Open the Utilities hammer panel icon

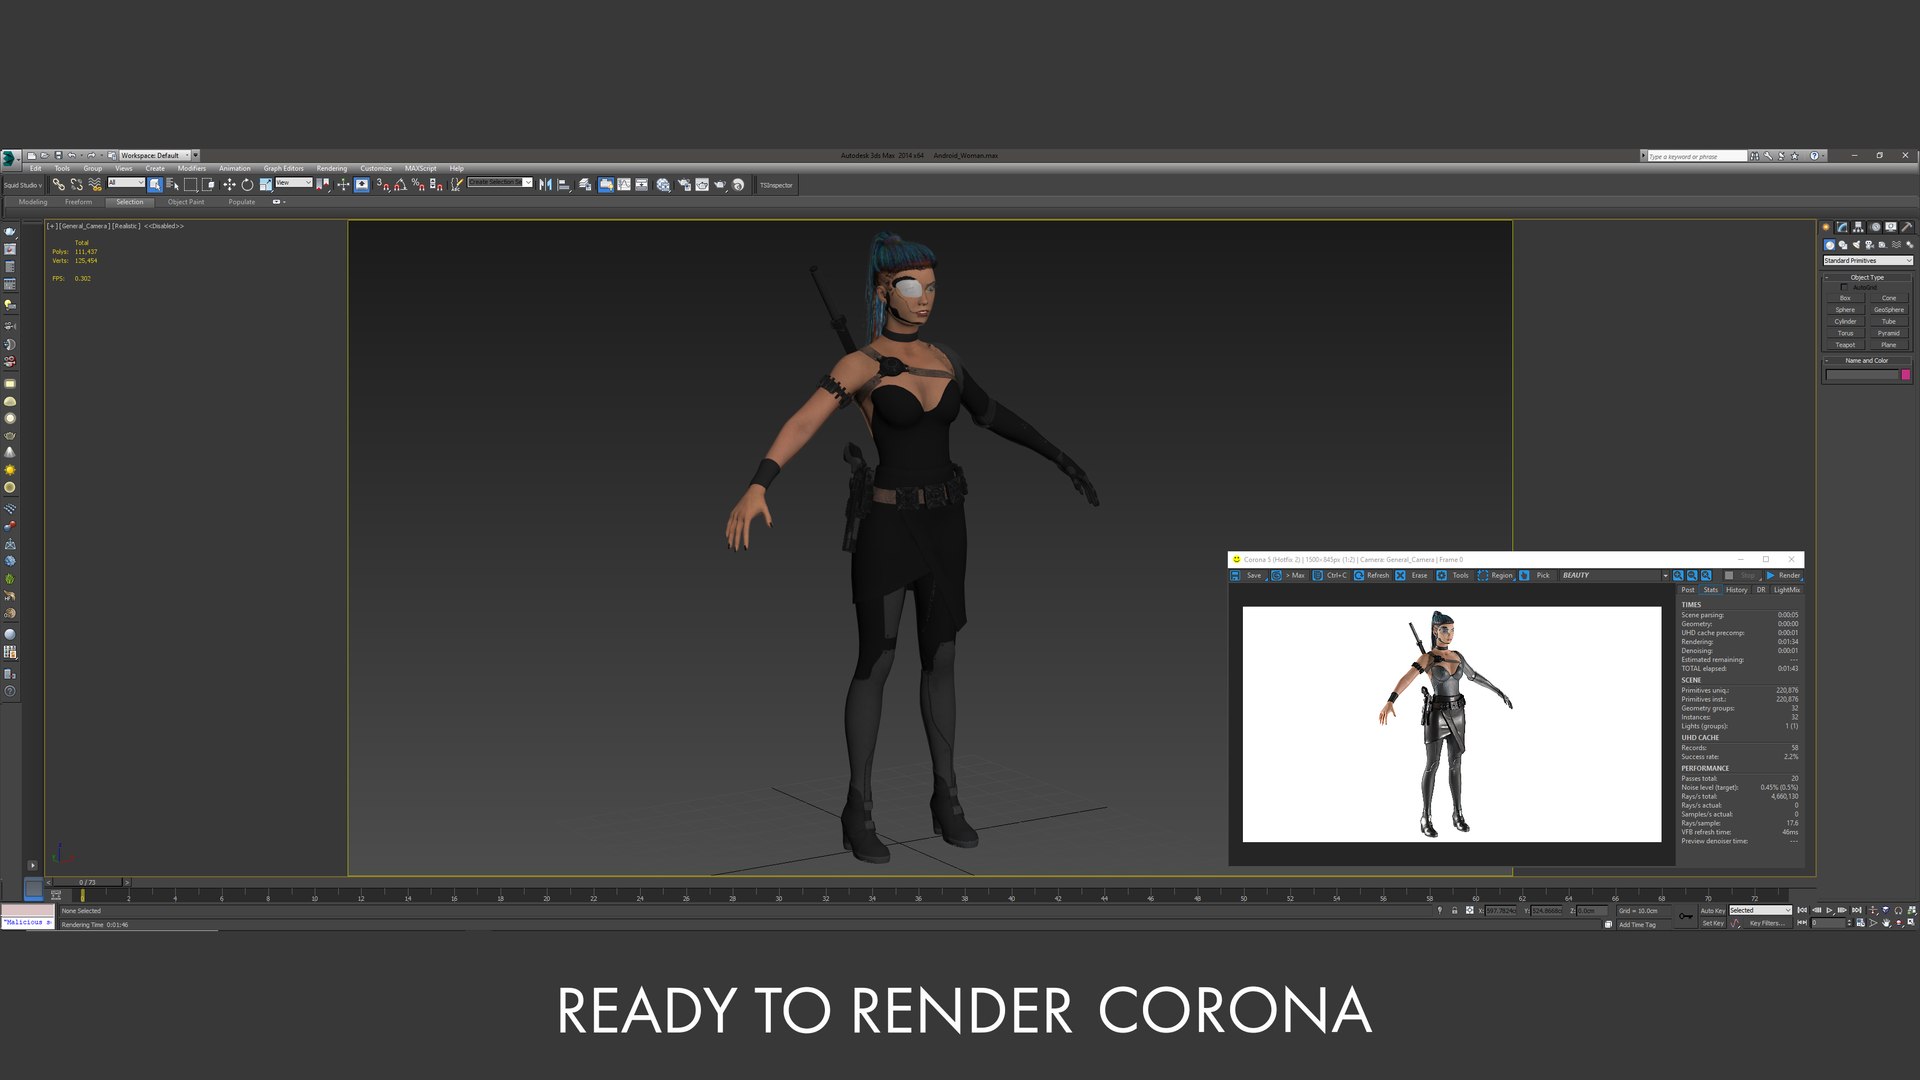pos(1907,227)
